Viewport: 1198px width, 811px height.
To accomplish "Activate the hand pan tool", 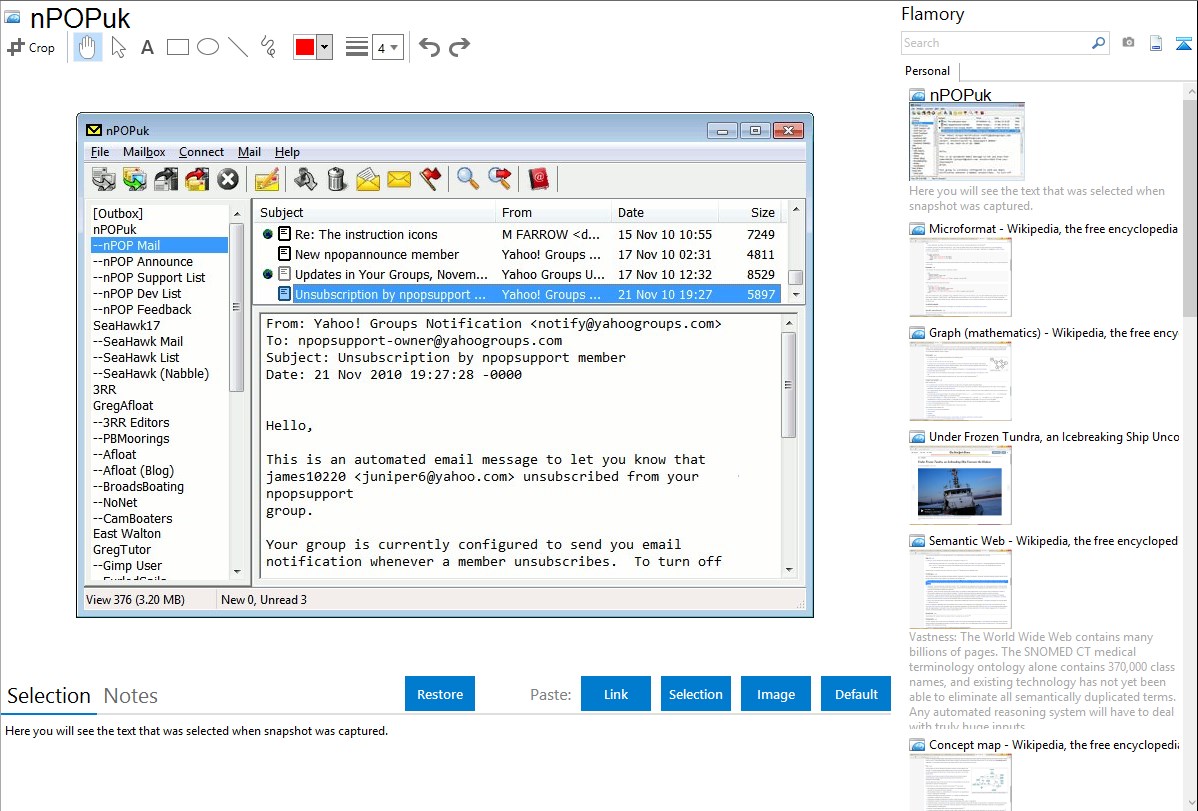I will click(x=88, y=47).
